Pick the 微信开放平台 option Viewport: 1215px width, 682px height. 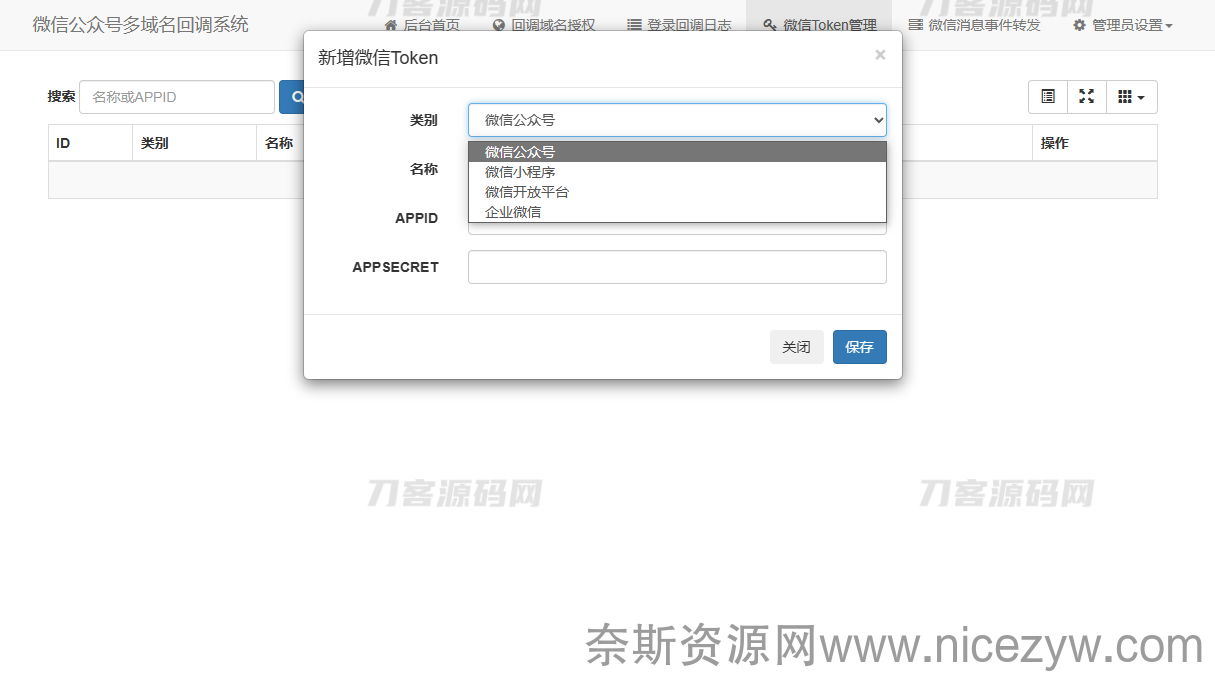coord(677,192)
